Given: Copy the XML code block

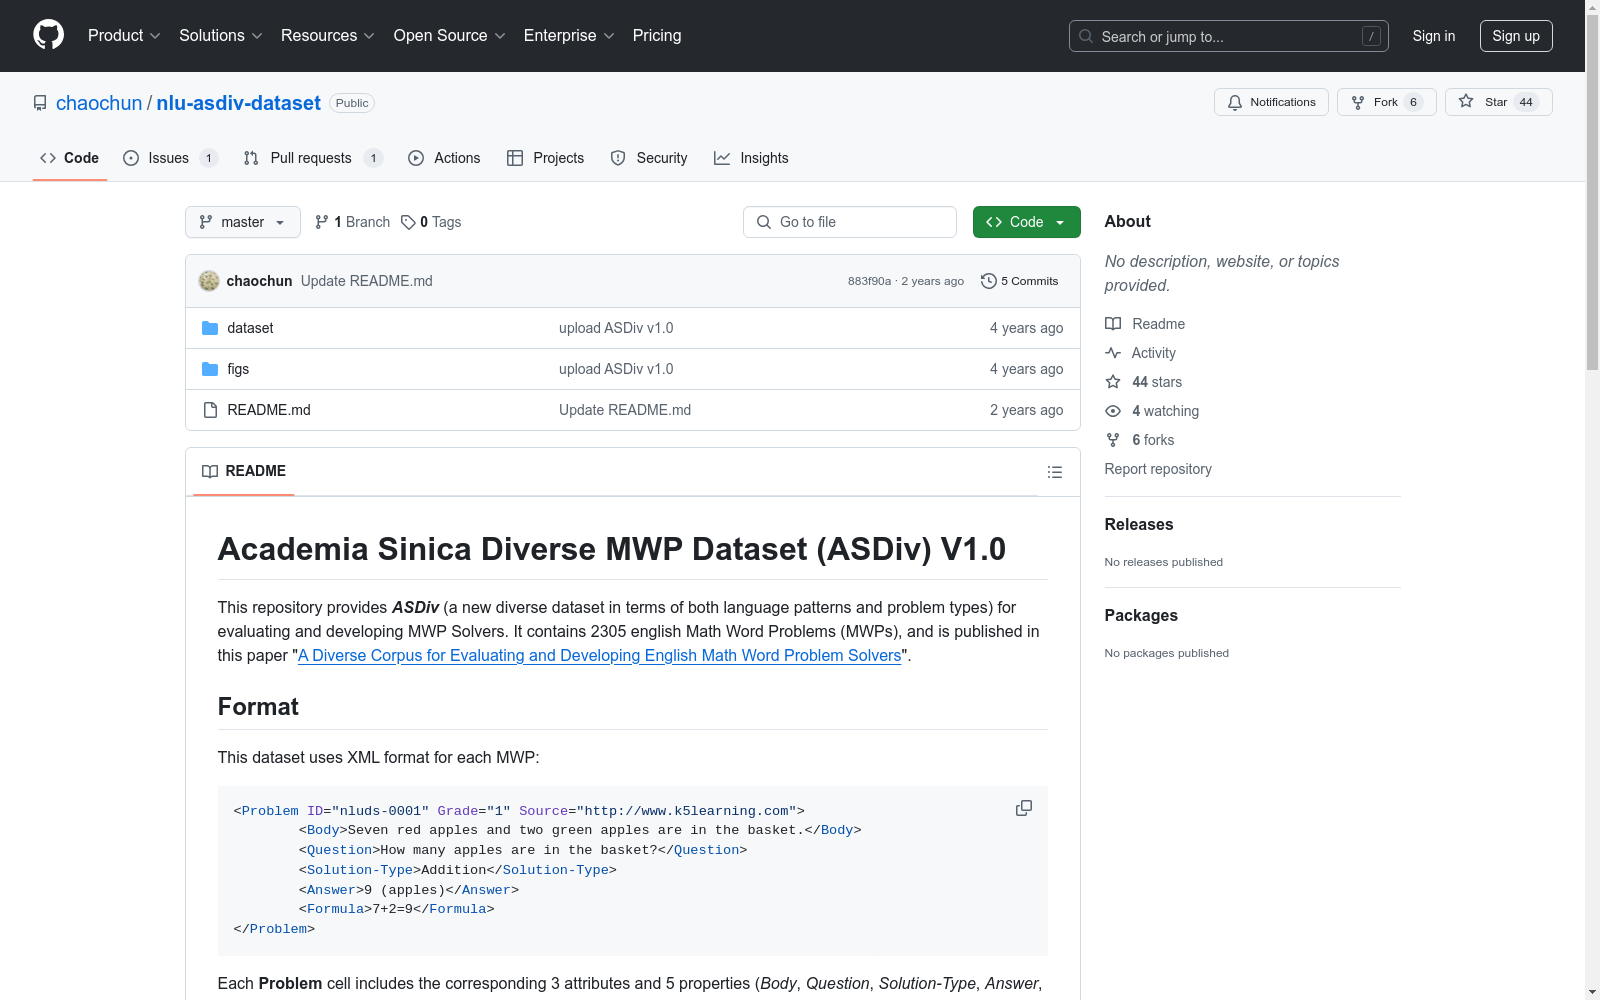Looking at the screenshot, I should click(x=1024, y=808).
